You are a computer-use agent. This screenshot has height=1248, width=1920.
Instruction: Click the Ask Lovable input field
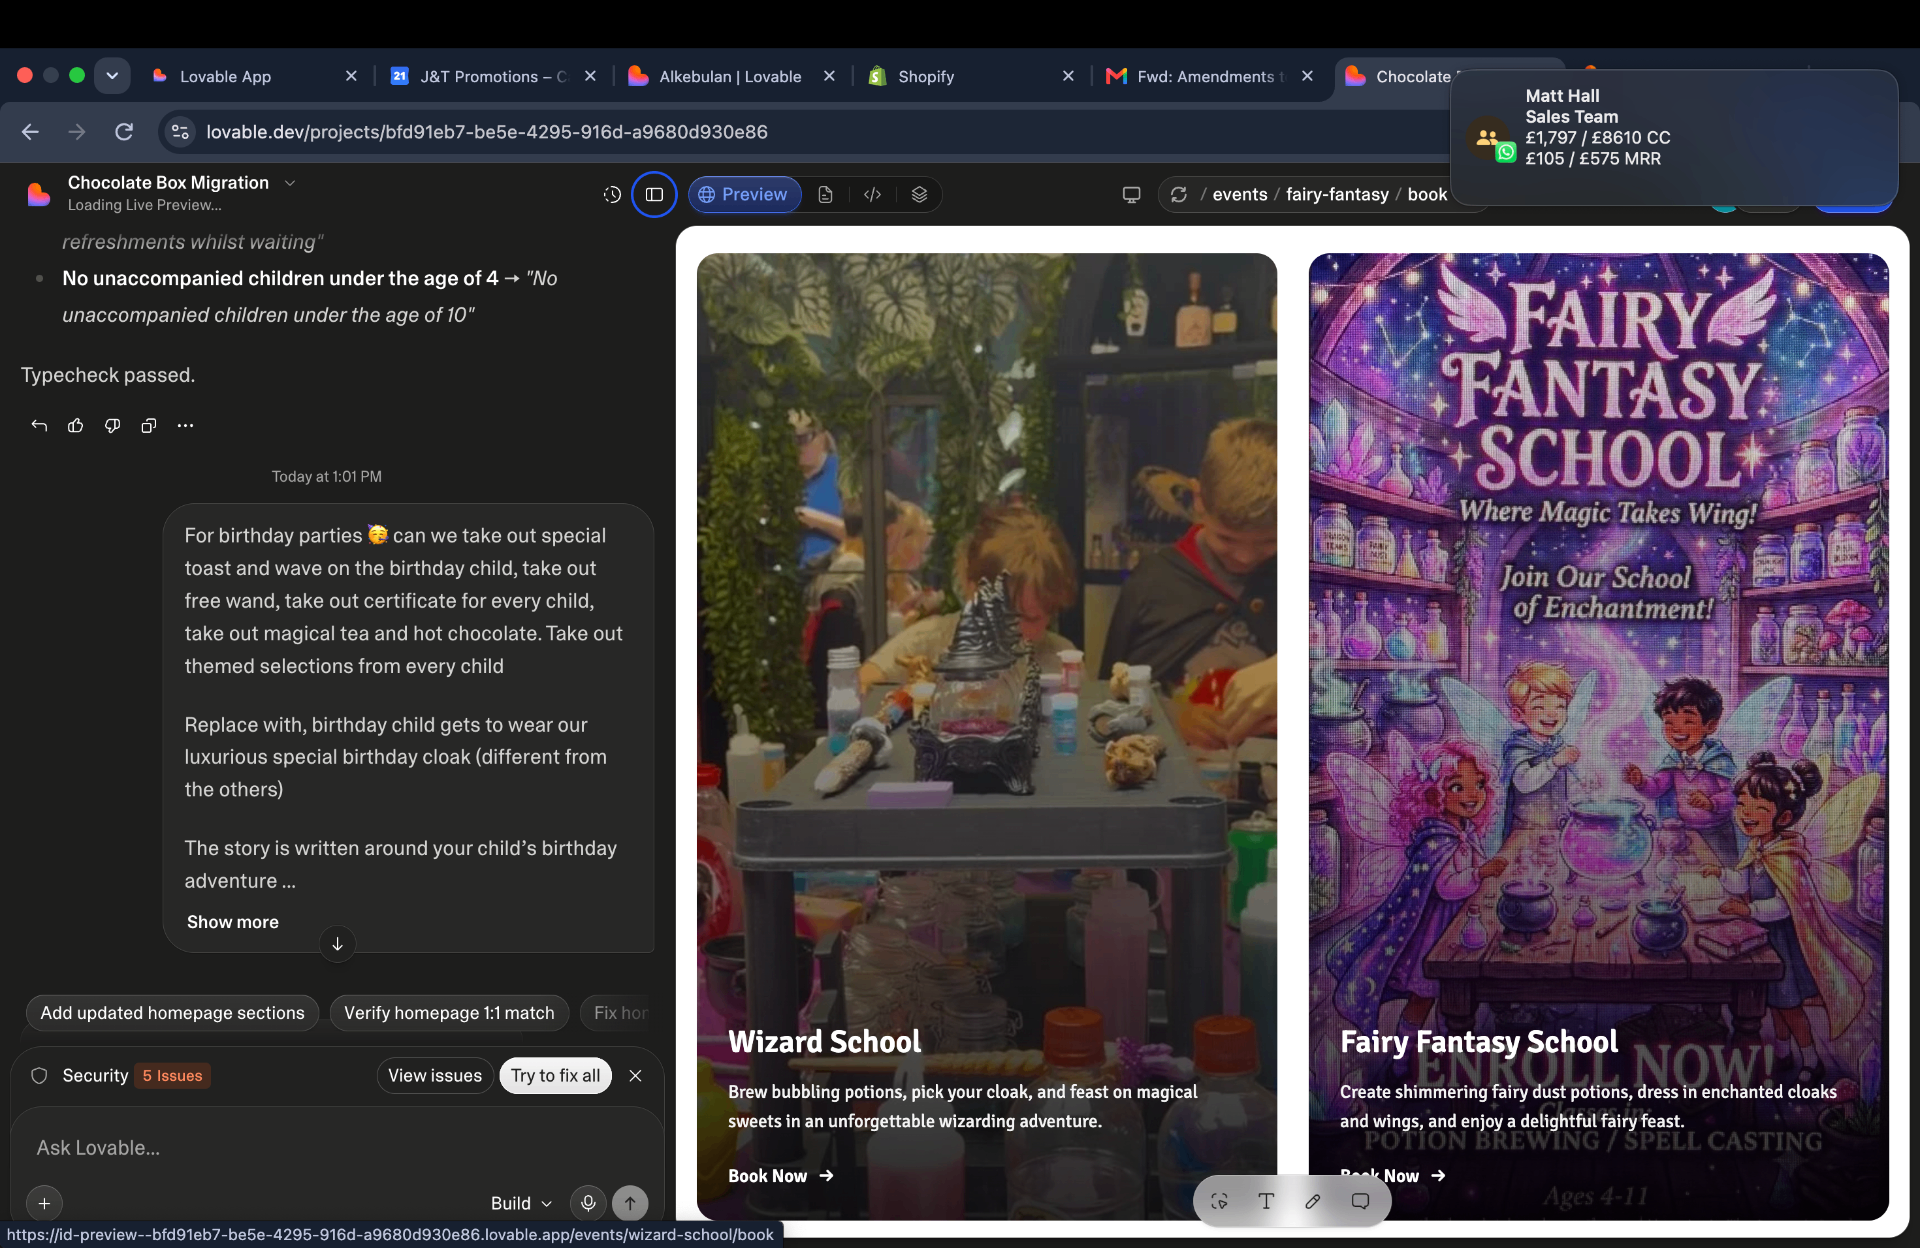(336, 1148)
